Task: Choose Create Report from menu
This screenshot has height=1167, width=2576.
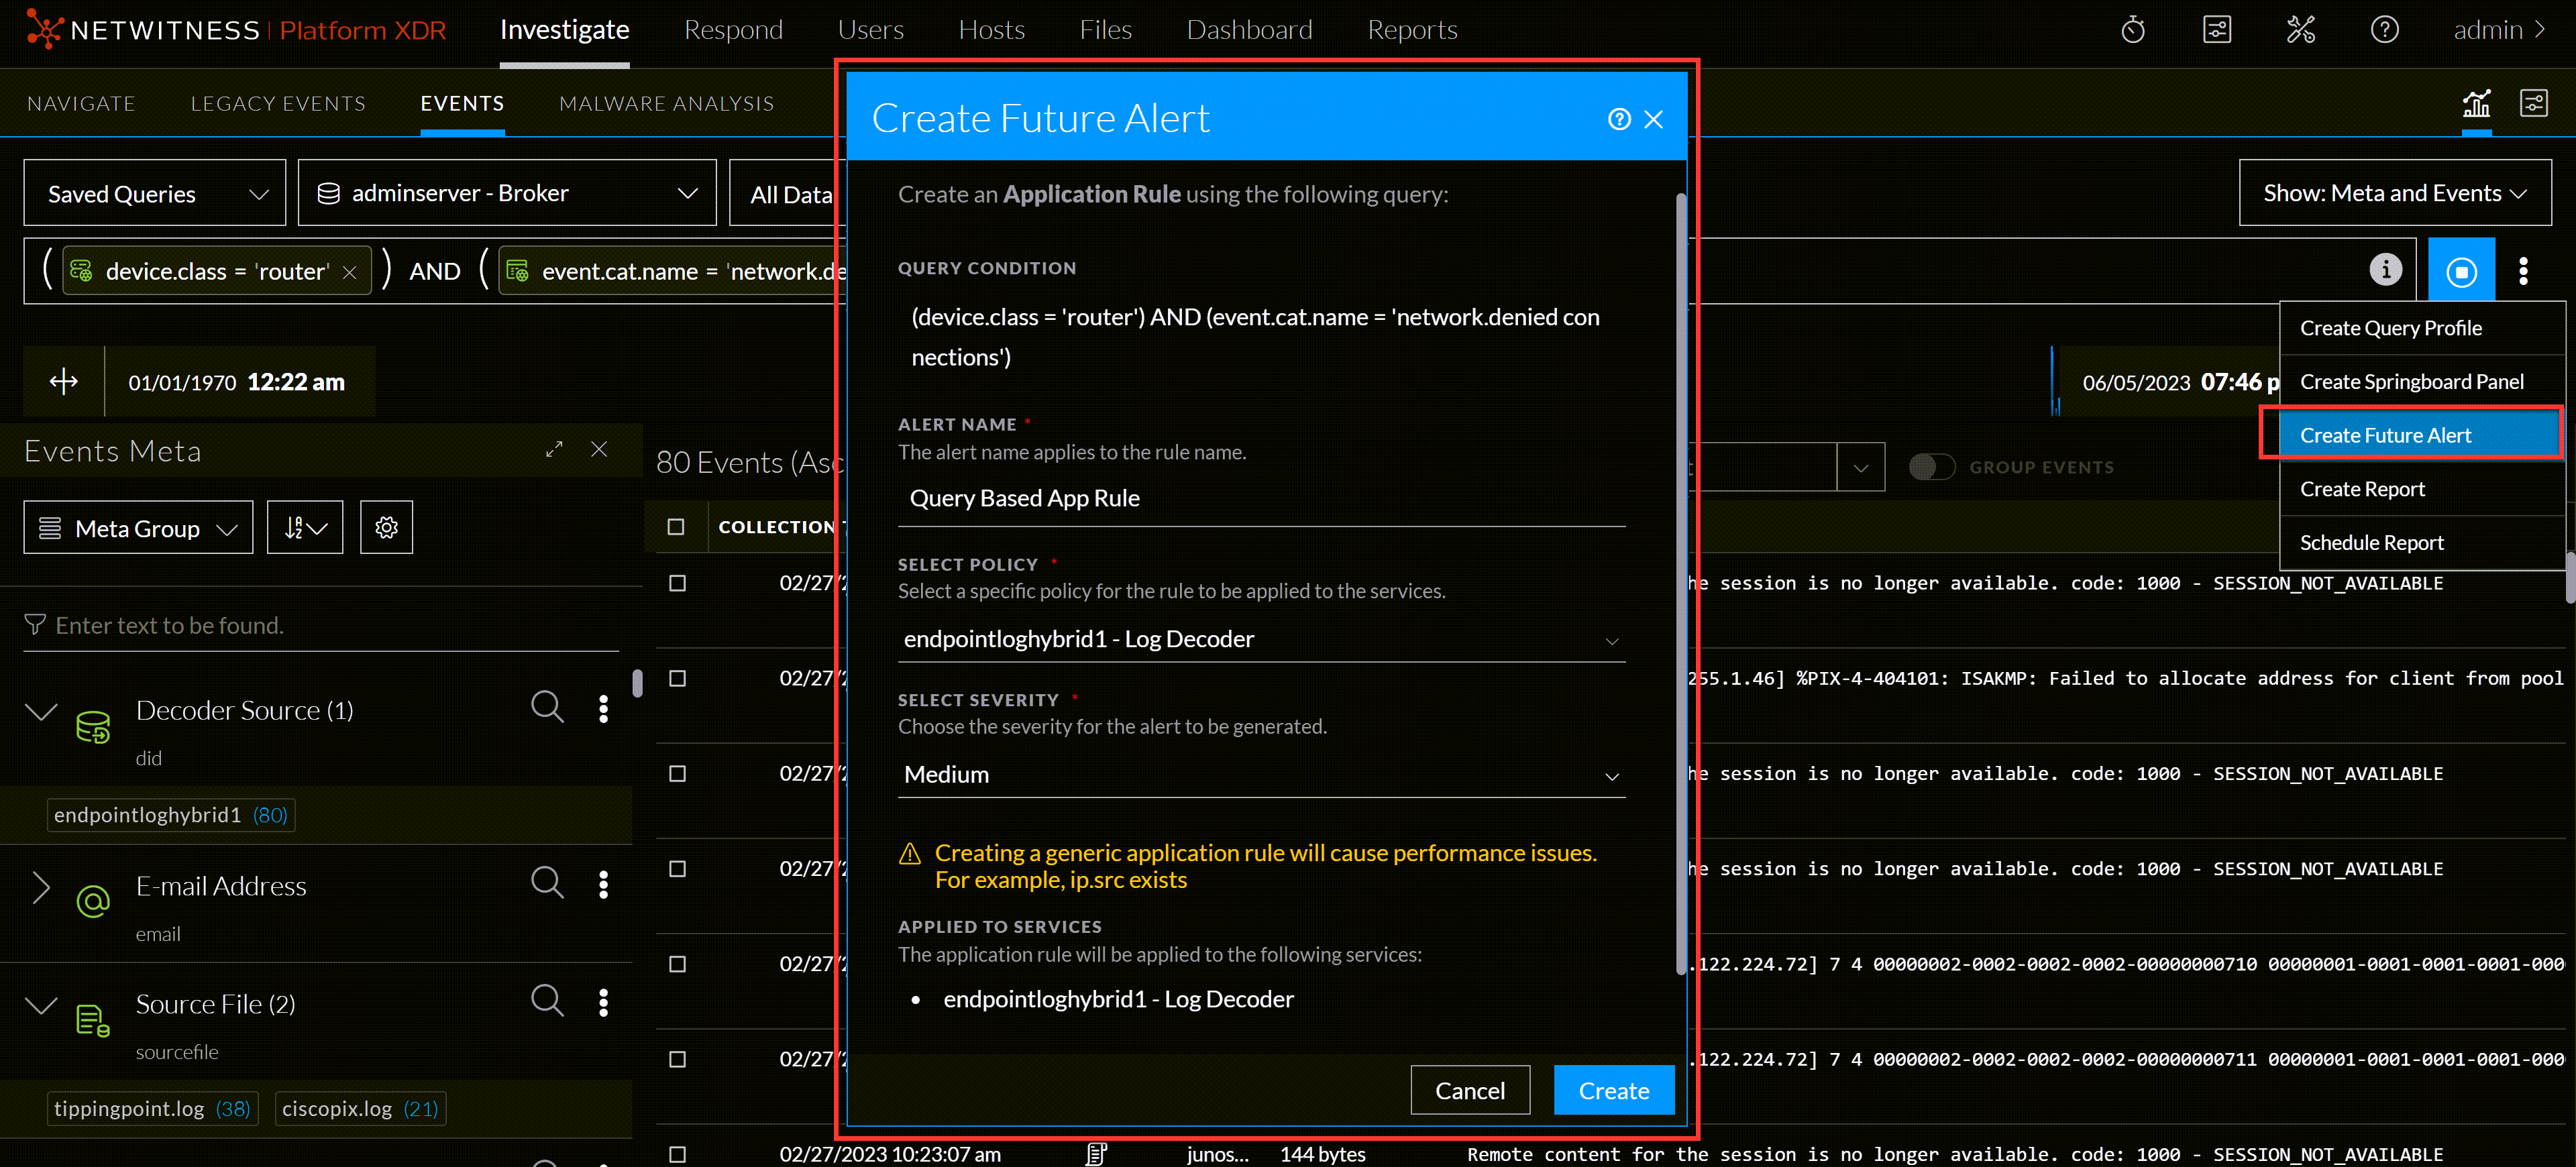Action: coord(2361,489)
